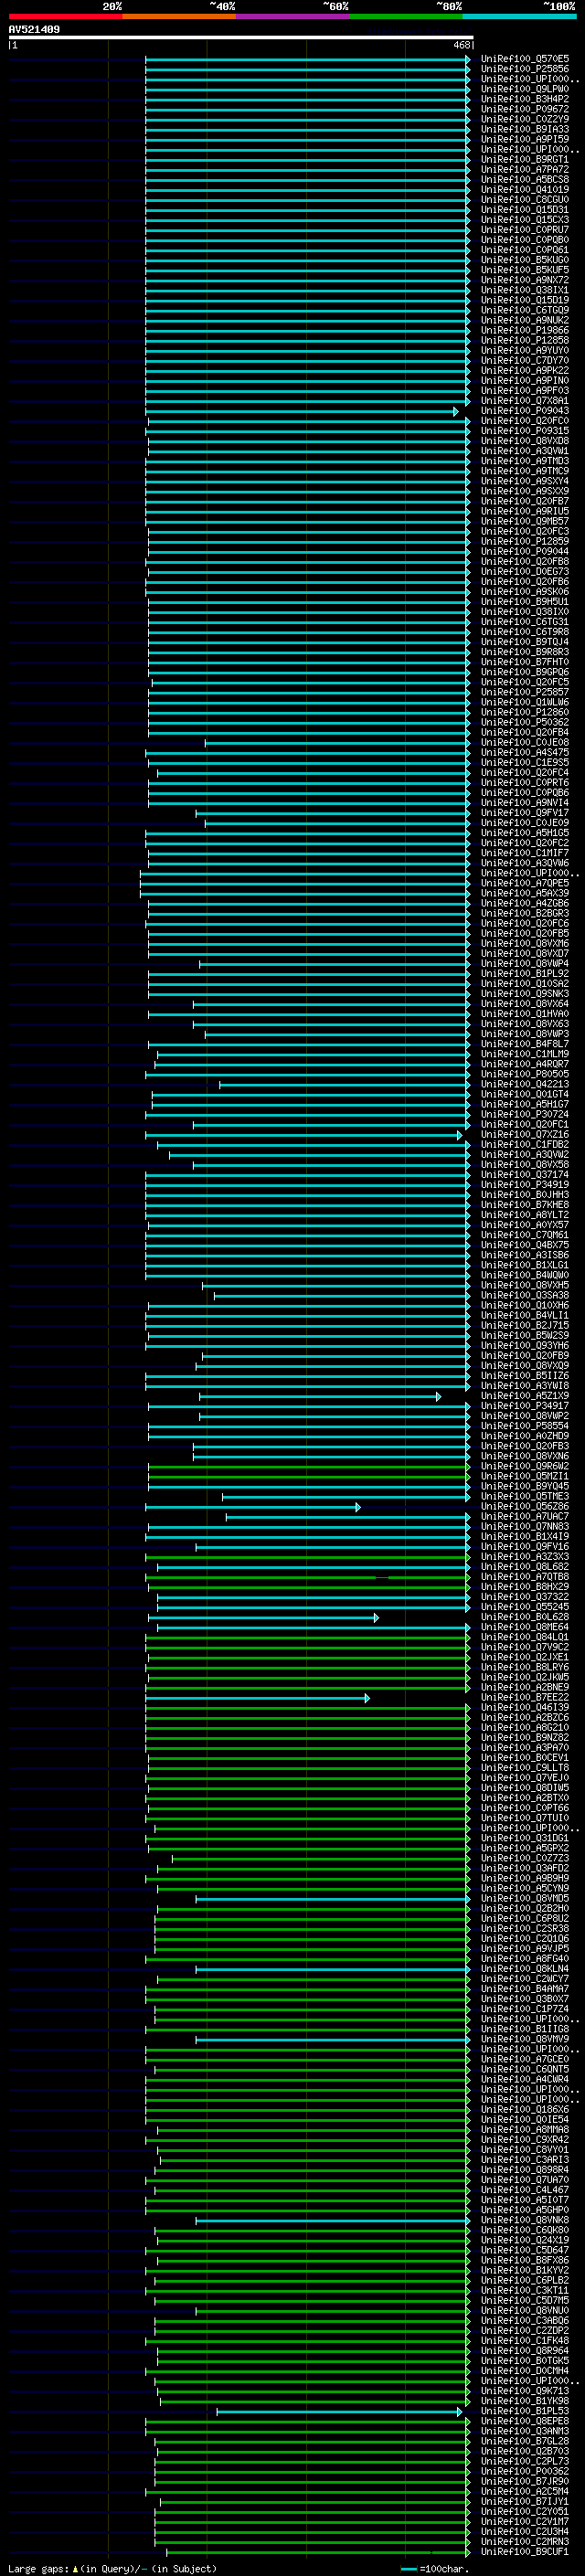The image size is (585, 2576).
Task: Click the orange ~40% identity legend segment
Action: point(179,16)
